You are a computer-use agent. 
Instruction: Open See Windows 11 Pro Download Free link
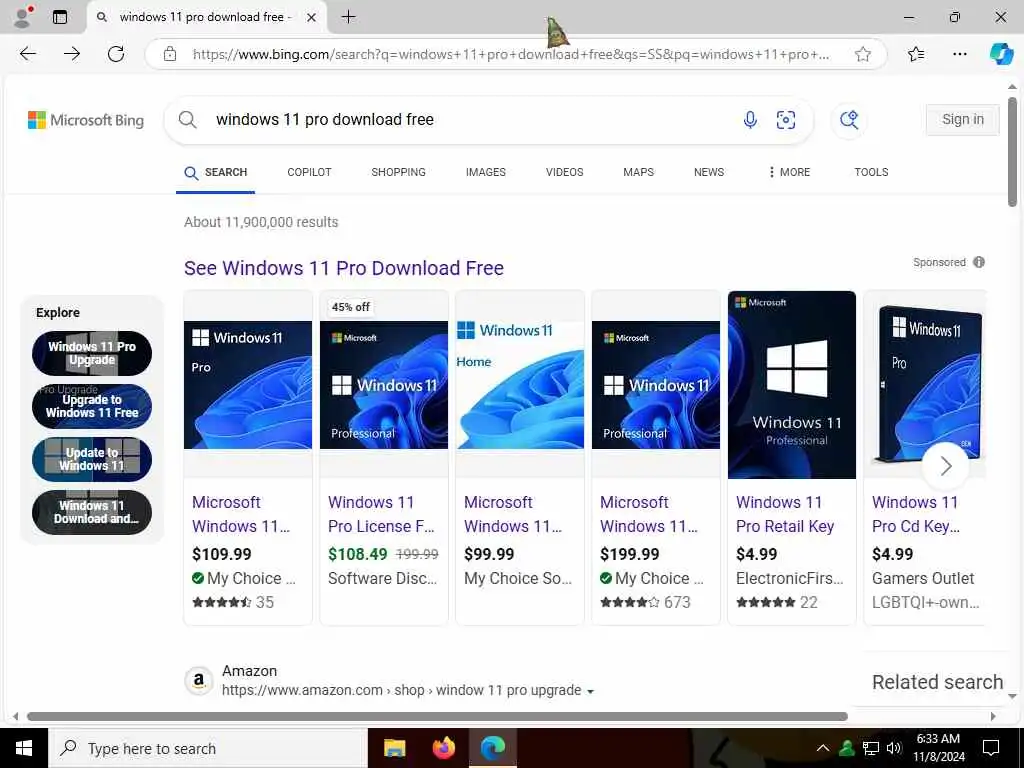(344, 268)
